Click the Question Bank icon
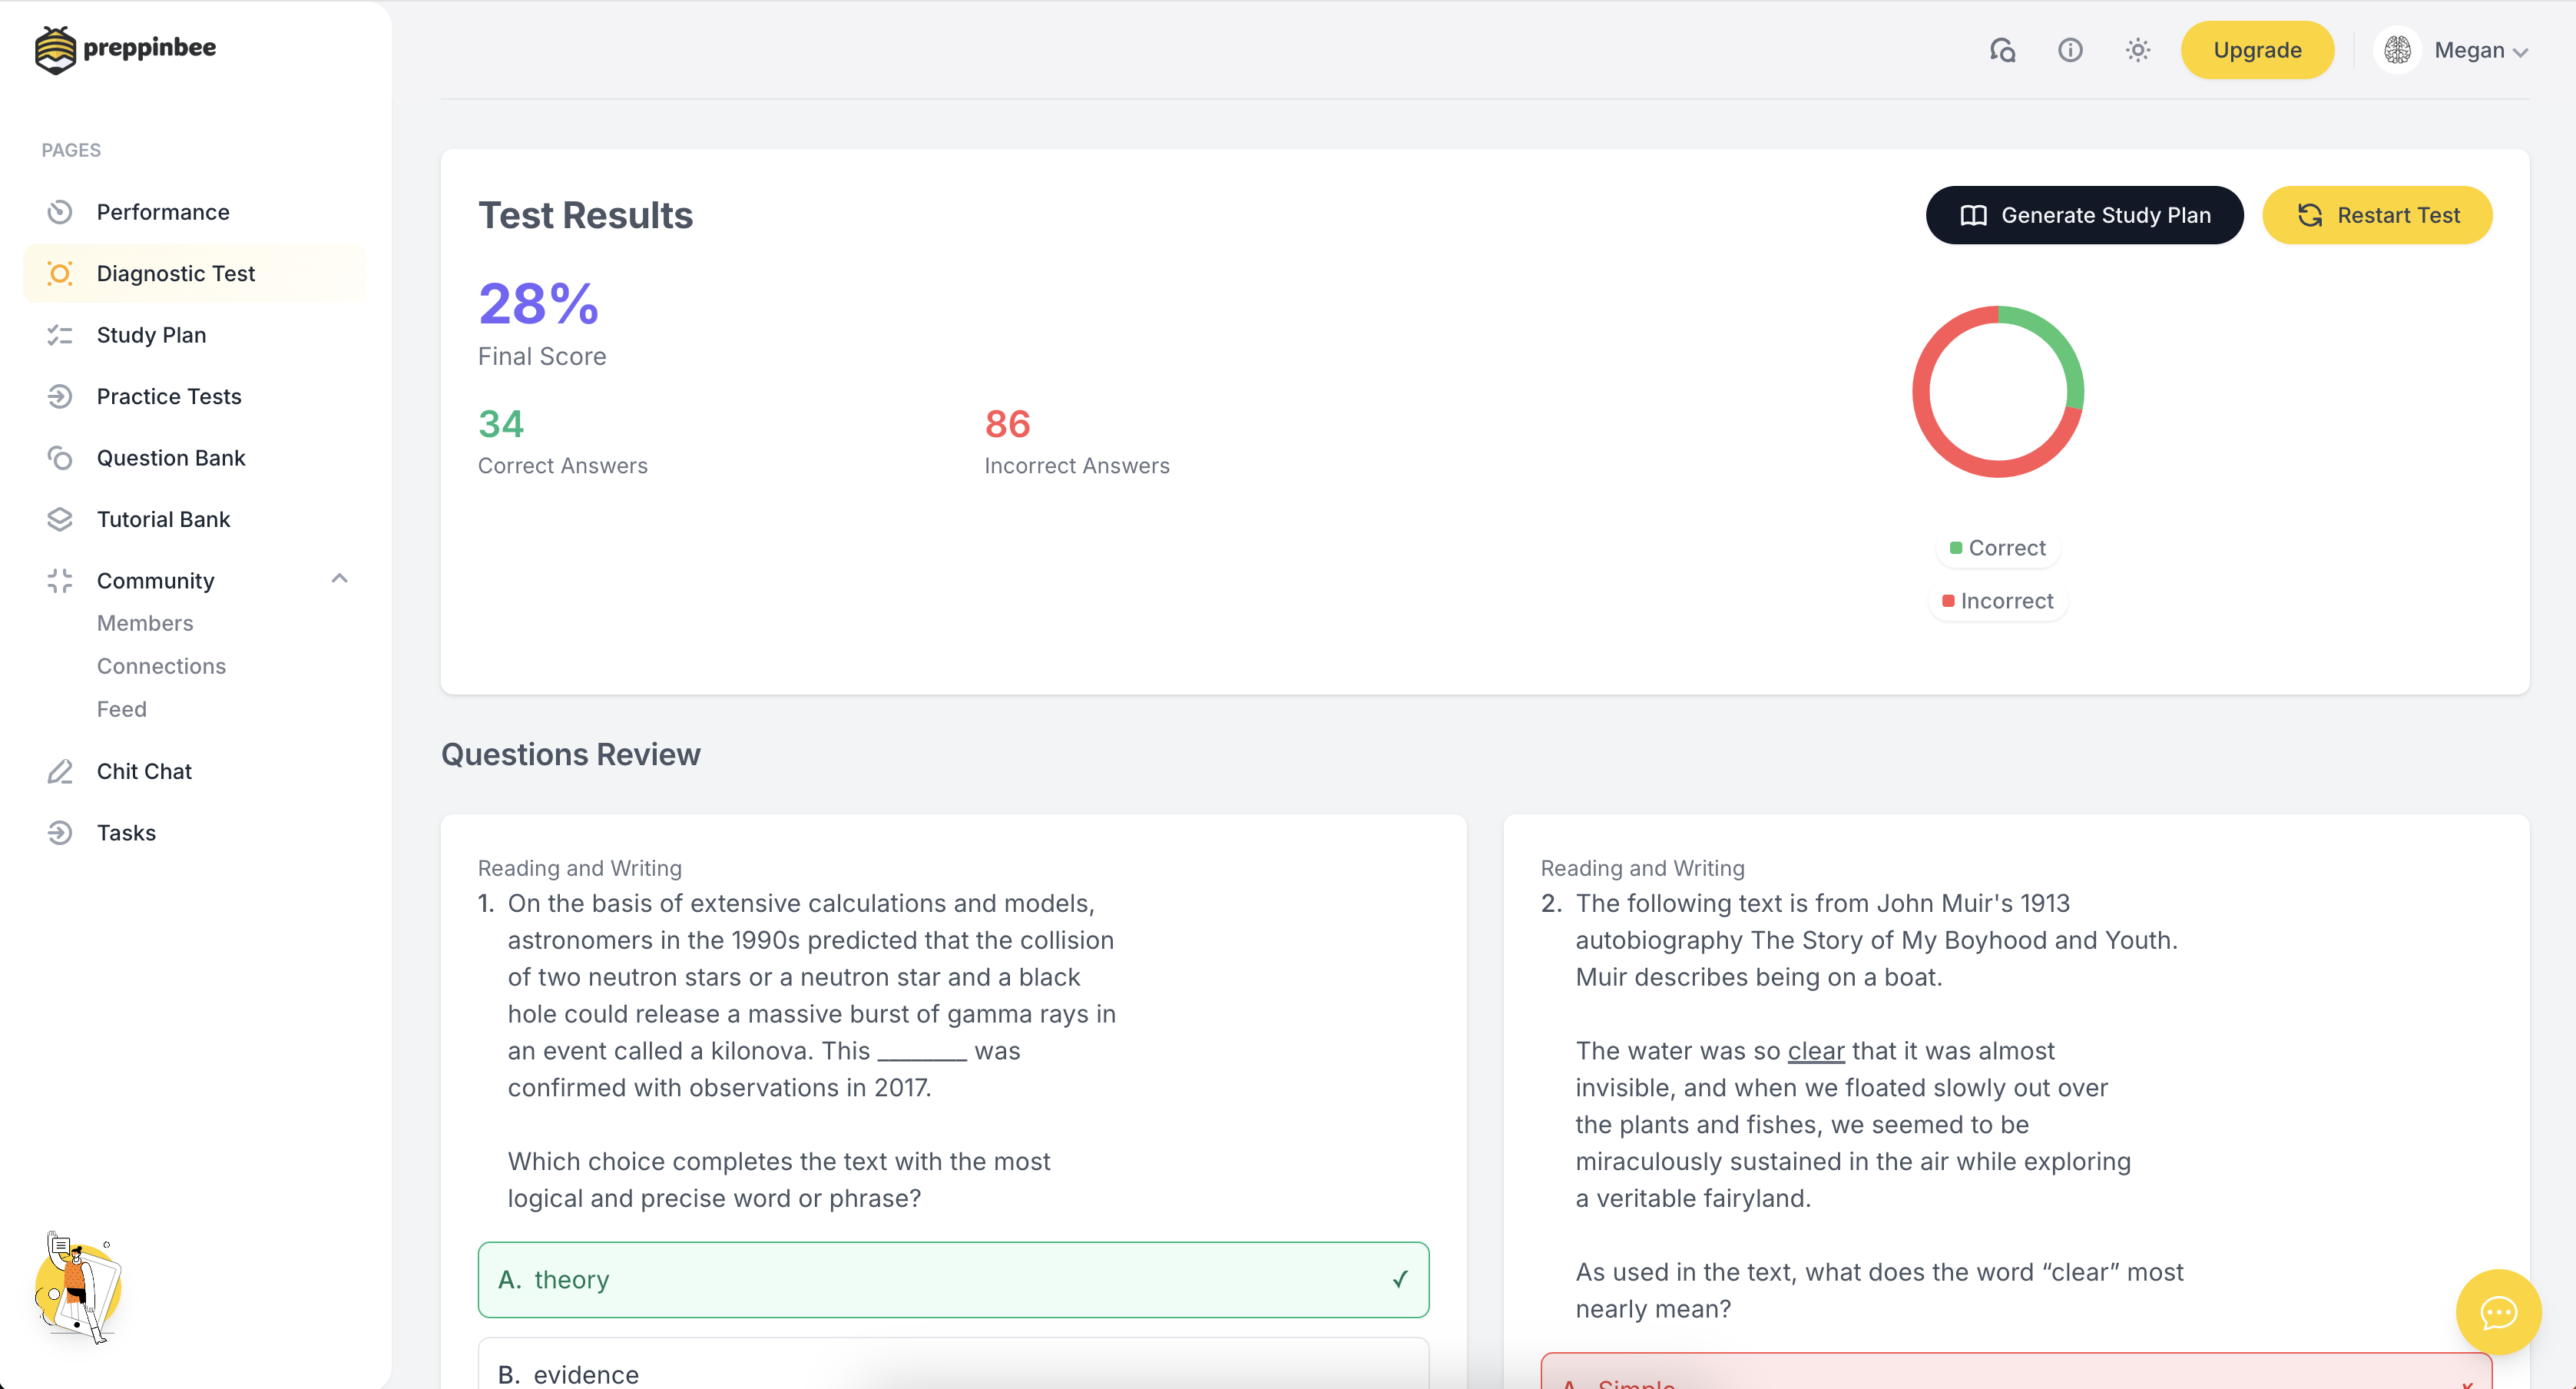The height and width of the screenshot is (1389, 2576). click(60, 458)
